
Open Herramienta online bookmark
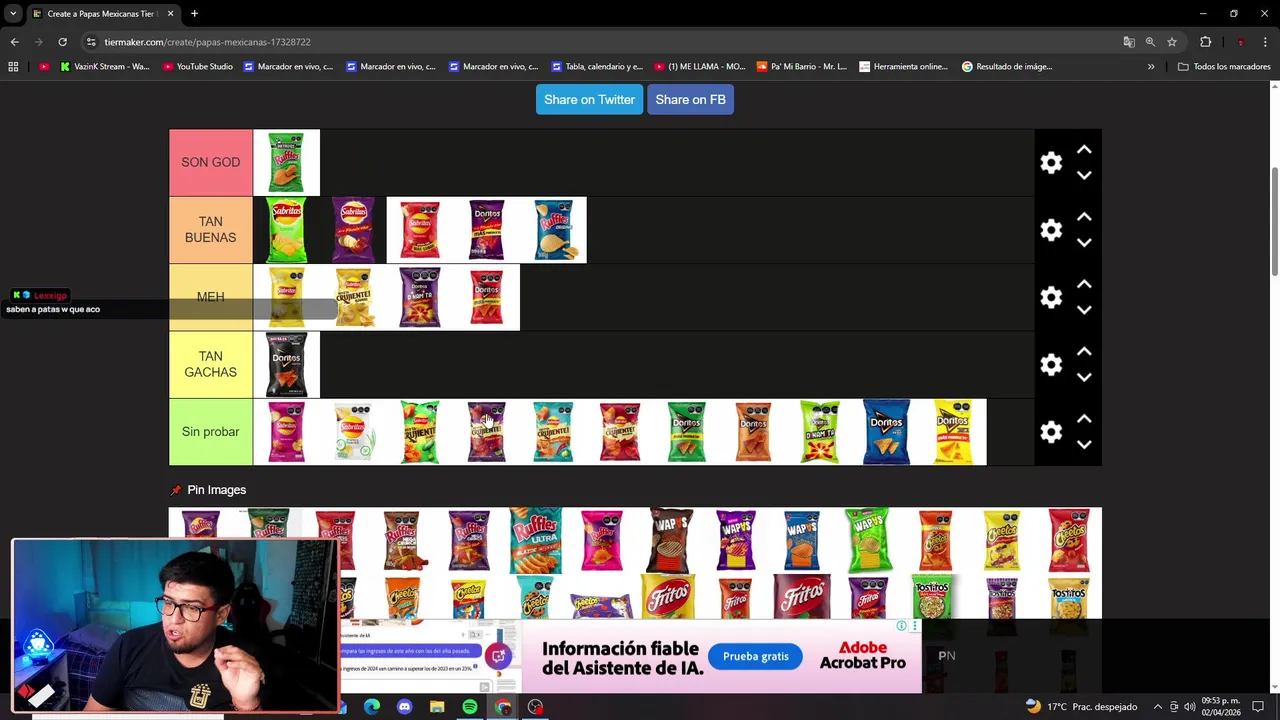903,67
